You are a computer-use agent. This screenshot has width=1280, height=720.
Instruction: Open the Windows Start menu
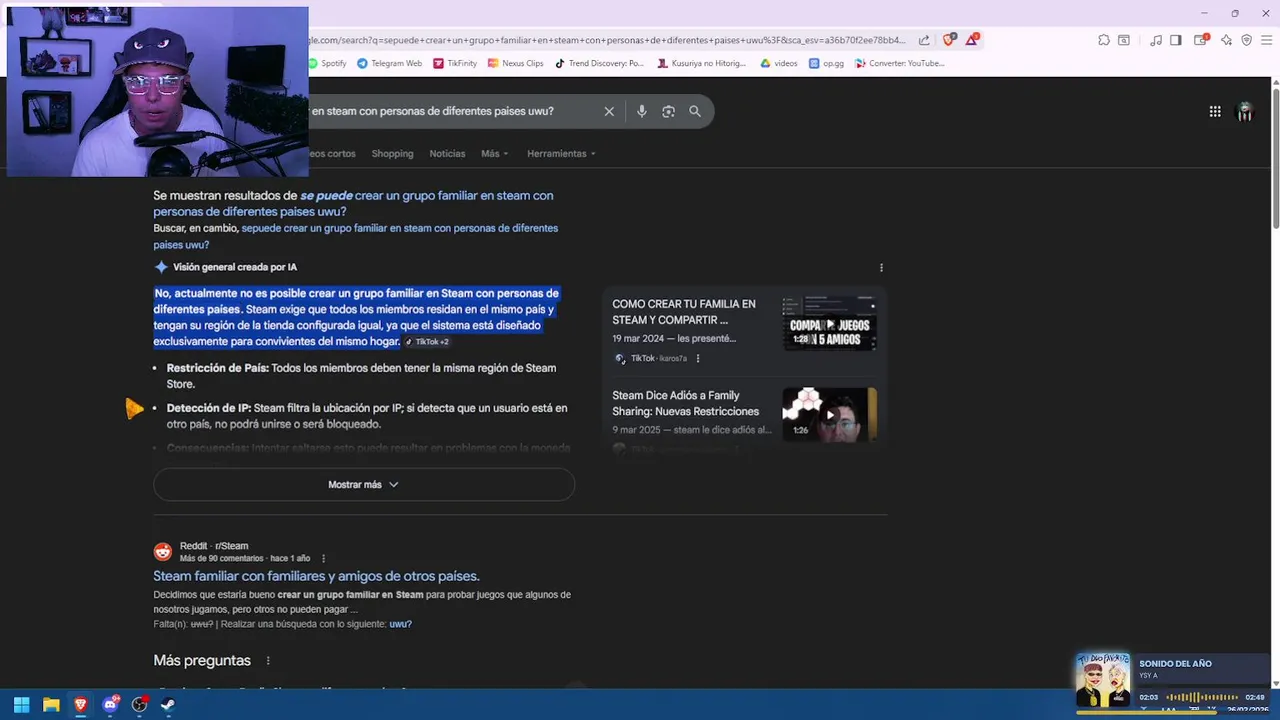pyautogui.click(x=22, y=704)
